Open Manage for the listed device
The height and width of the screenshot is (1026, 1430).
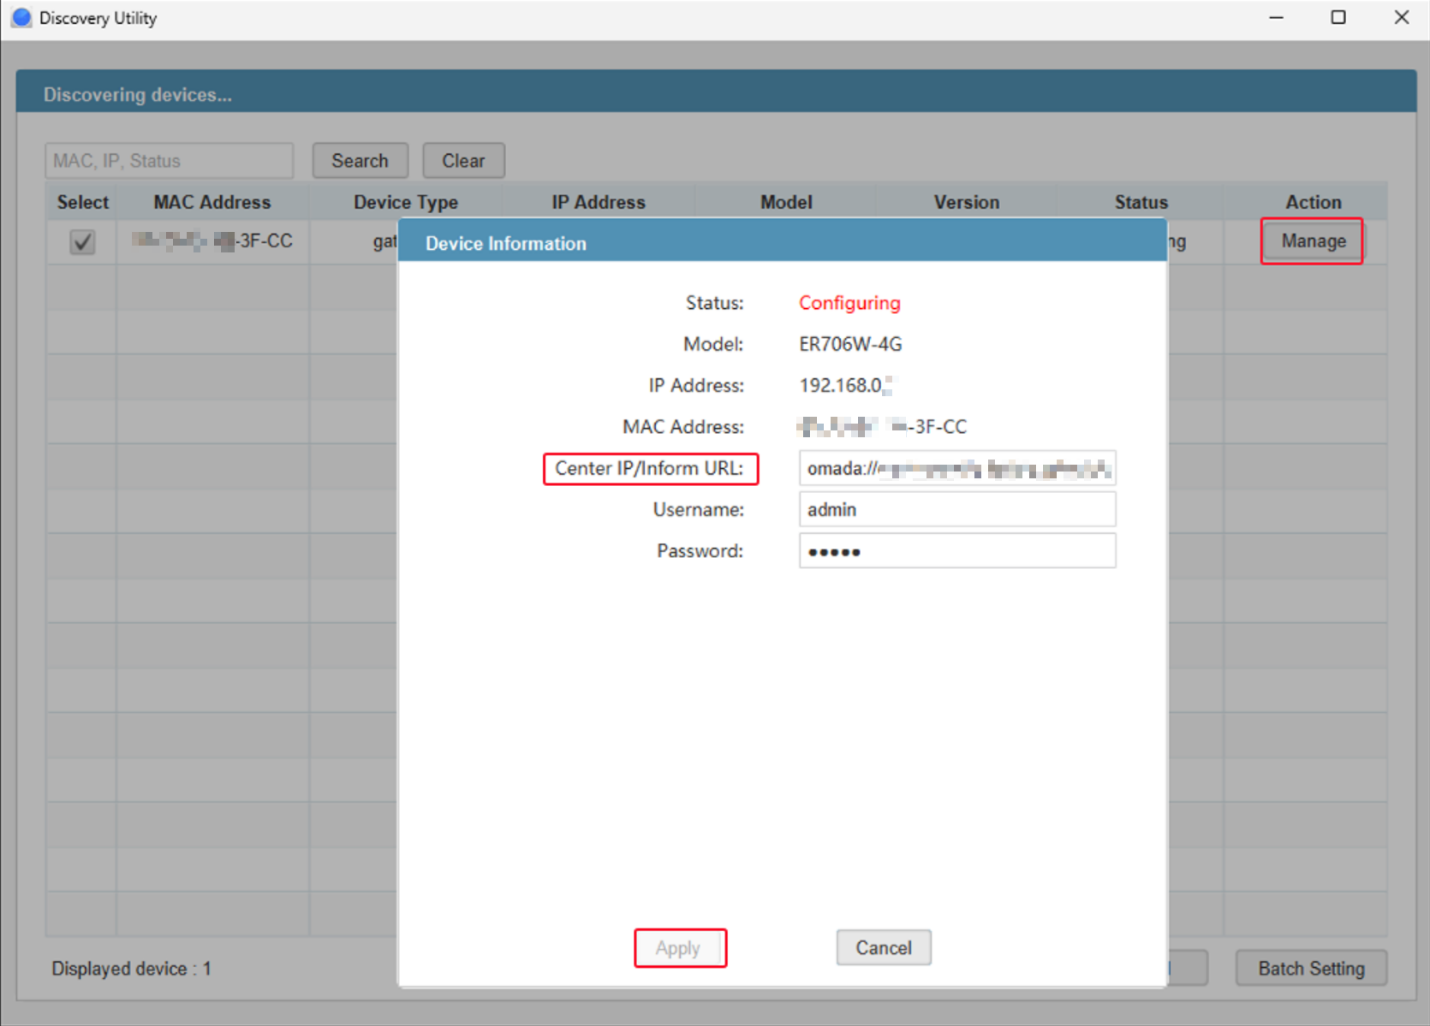[x=1312, y=241]
